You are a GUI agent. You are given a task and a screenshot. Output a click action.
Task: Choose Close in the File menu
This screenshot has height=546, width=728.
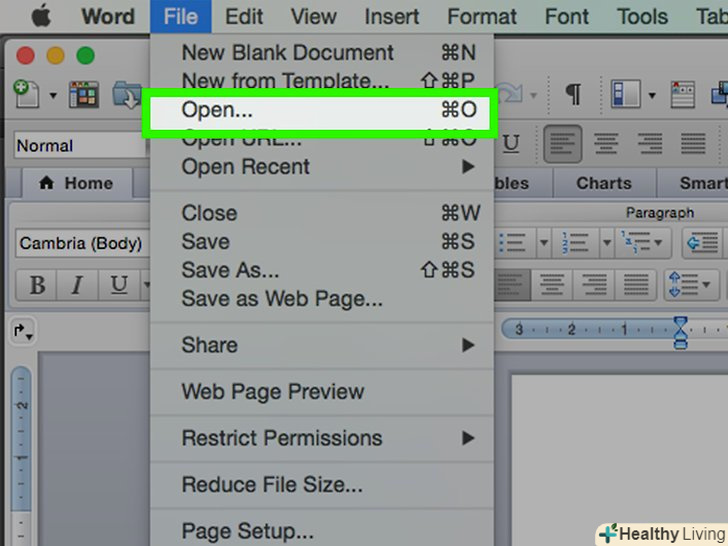tap(322, 213)
